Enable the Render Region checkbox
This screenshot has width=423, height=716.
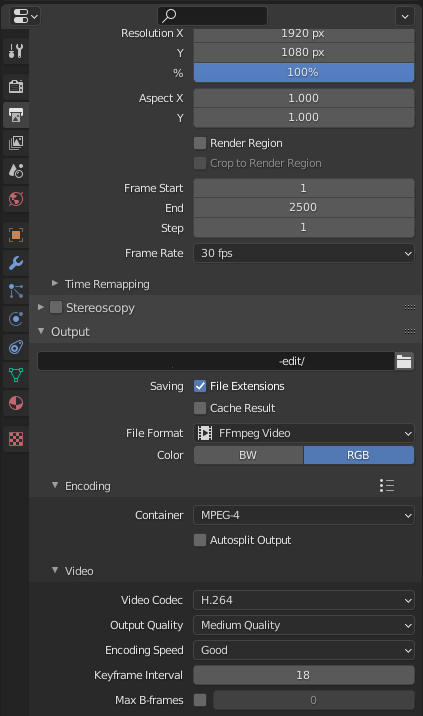[x=200, y=143]
